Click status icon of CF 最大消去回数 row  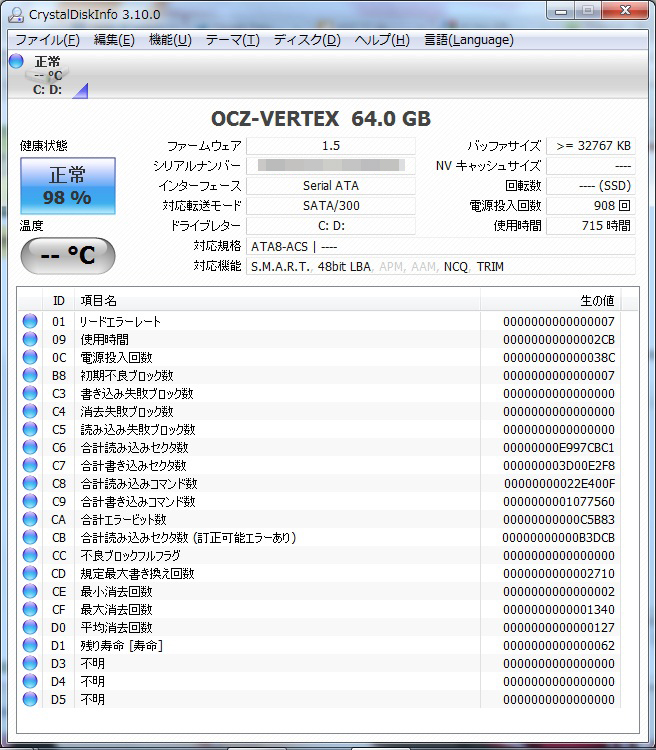pyautogui.click(x=30, y=609)
